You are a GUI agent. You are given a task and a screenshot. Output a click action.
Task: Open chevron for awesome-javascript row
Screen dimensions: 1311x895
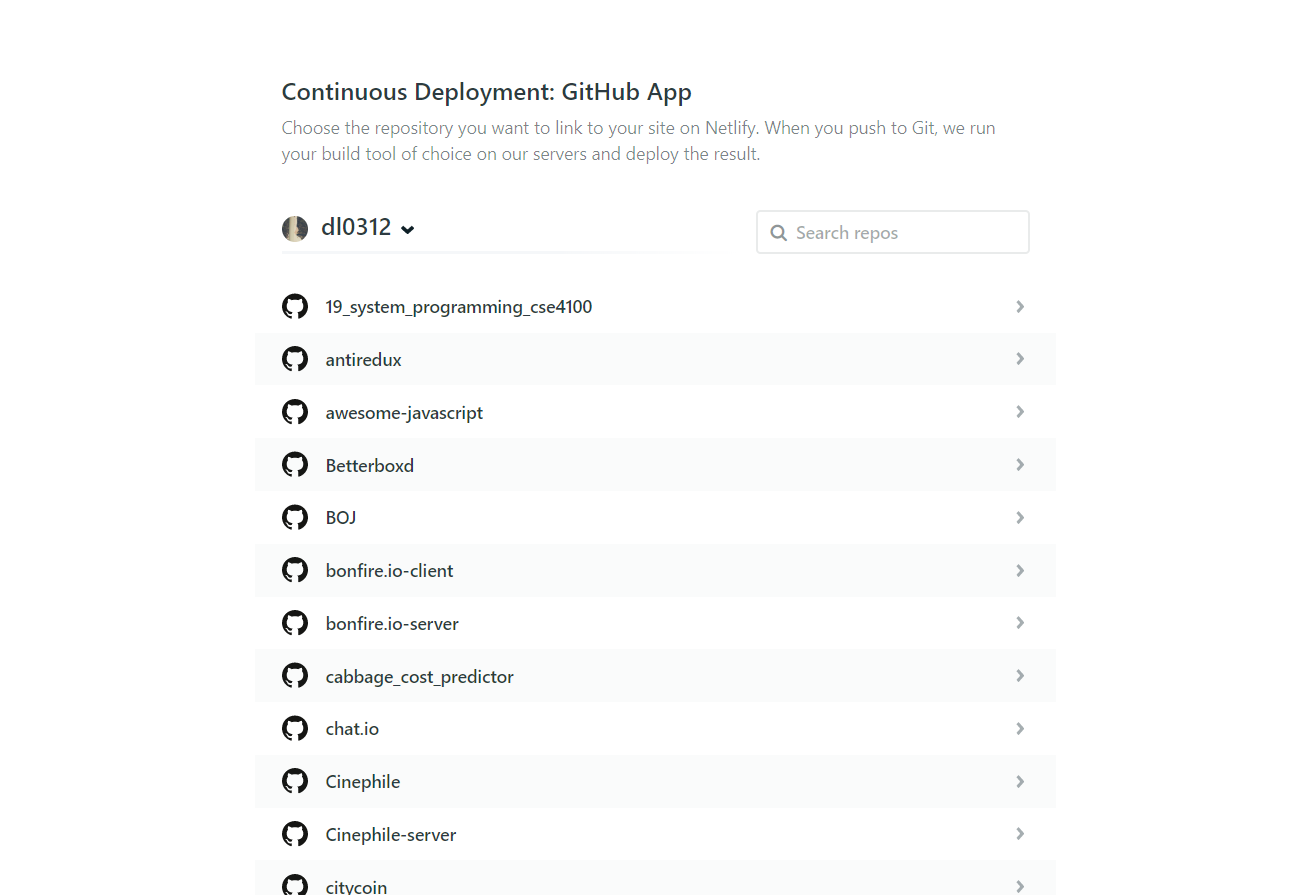point(1020,412)
